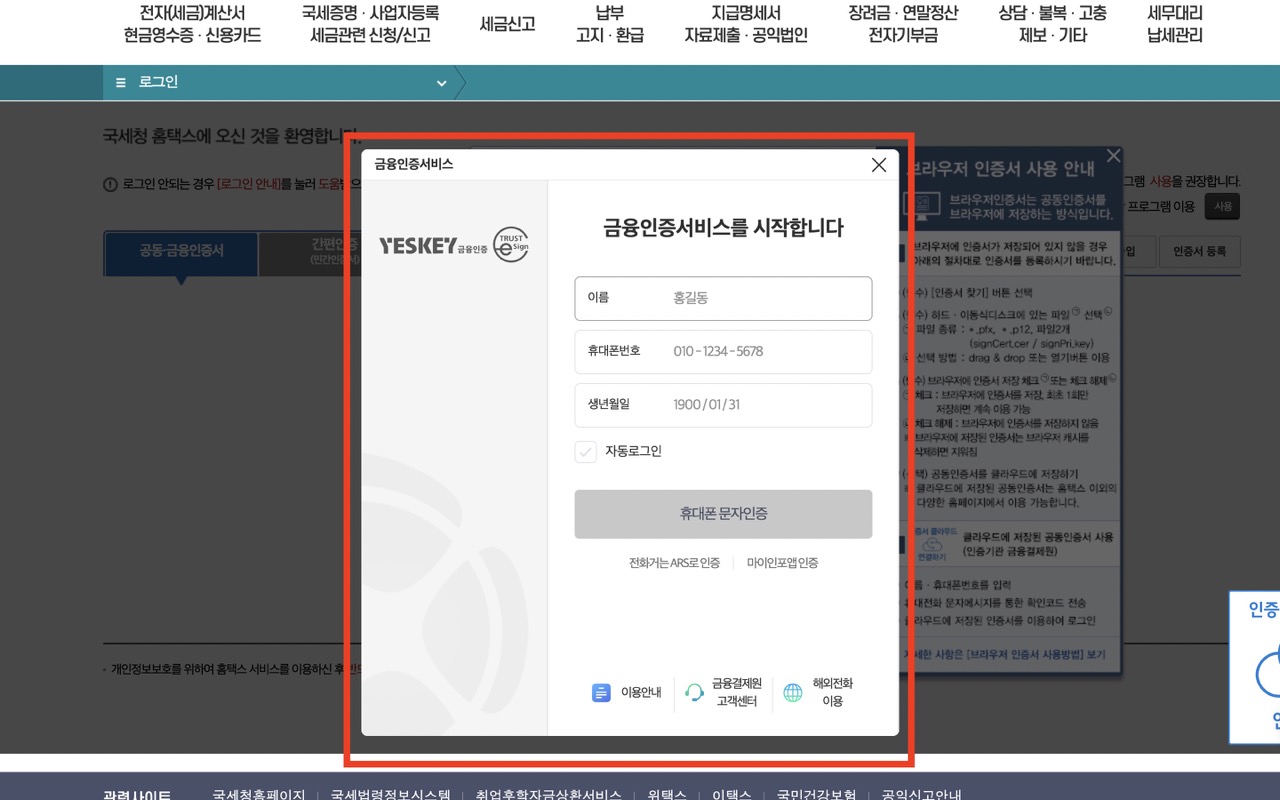Click the 이름 input field
This screenshot has height=800, width=1280.
coord(723,298)
